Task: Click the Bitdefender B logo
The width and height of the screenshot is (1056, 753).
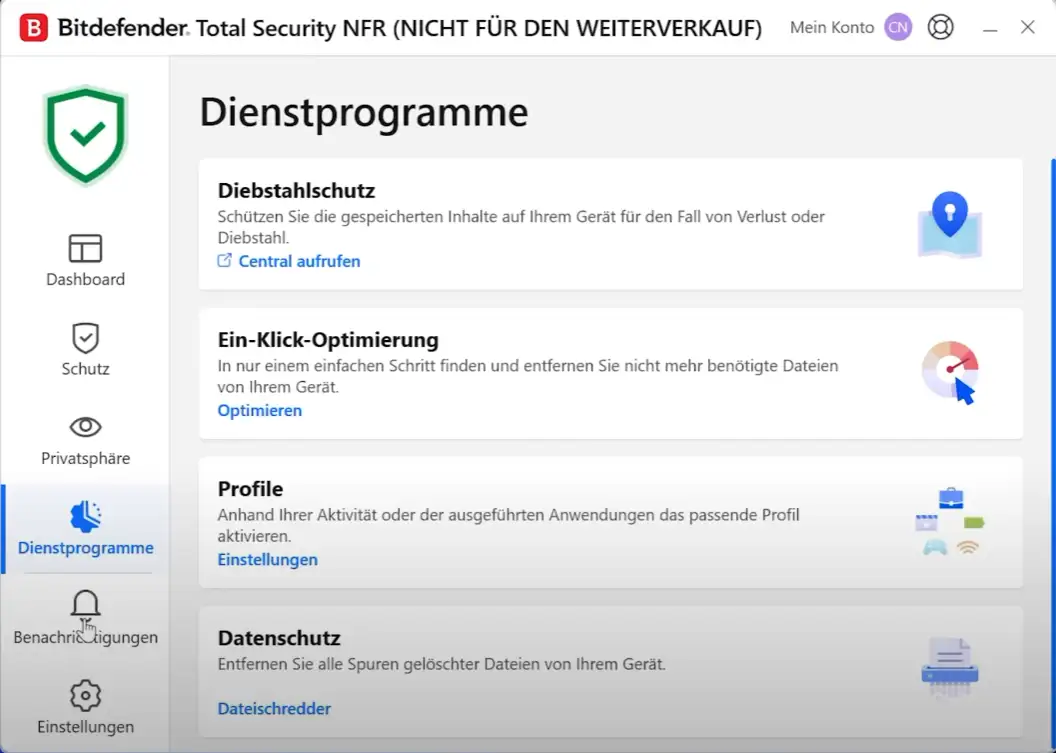Action: point(34,28)
